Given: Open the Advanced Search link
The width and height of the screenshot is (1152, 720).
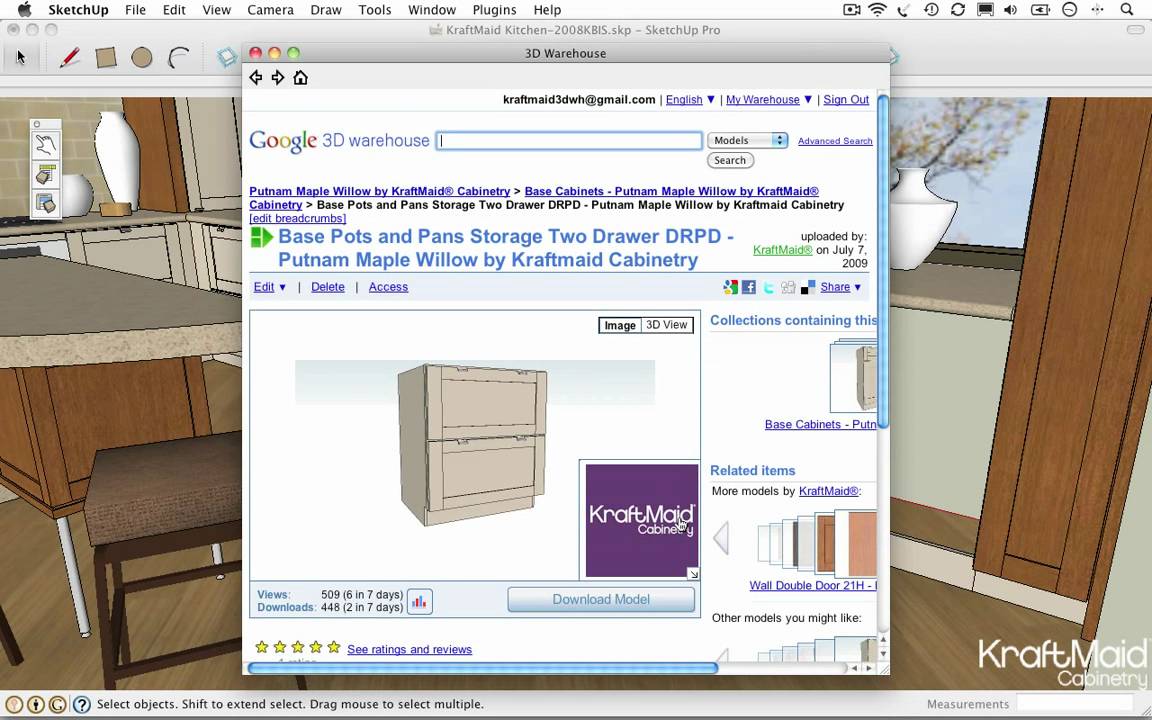Looking at the screenshot, I should [835, 141].
